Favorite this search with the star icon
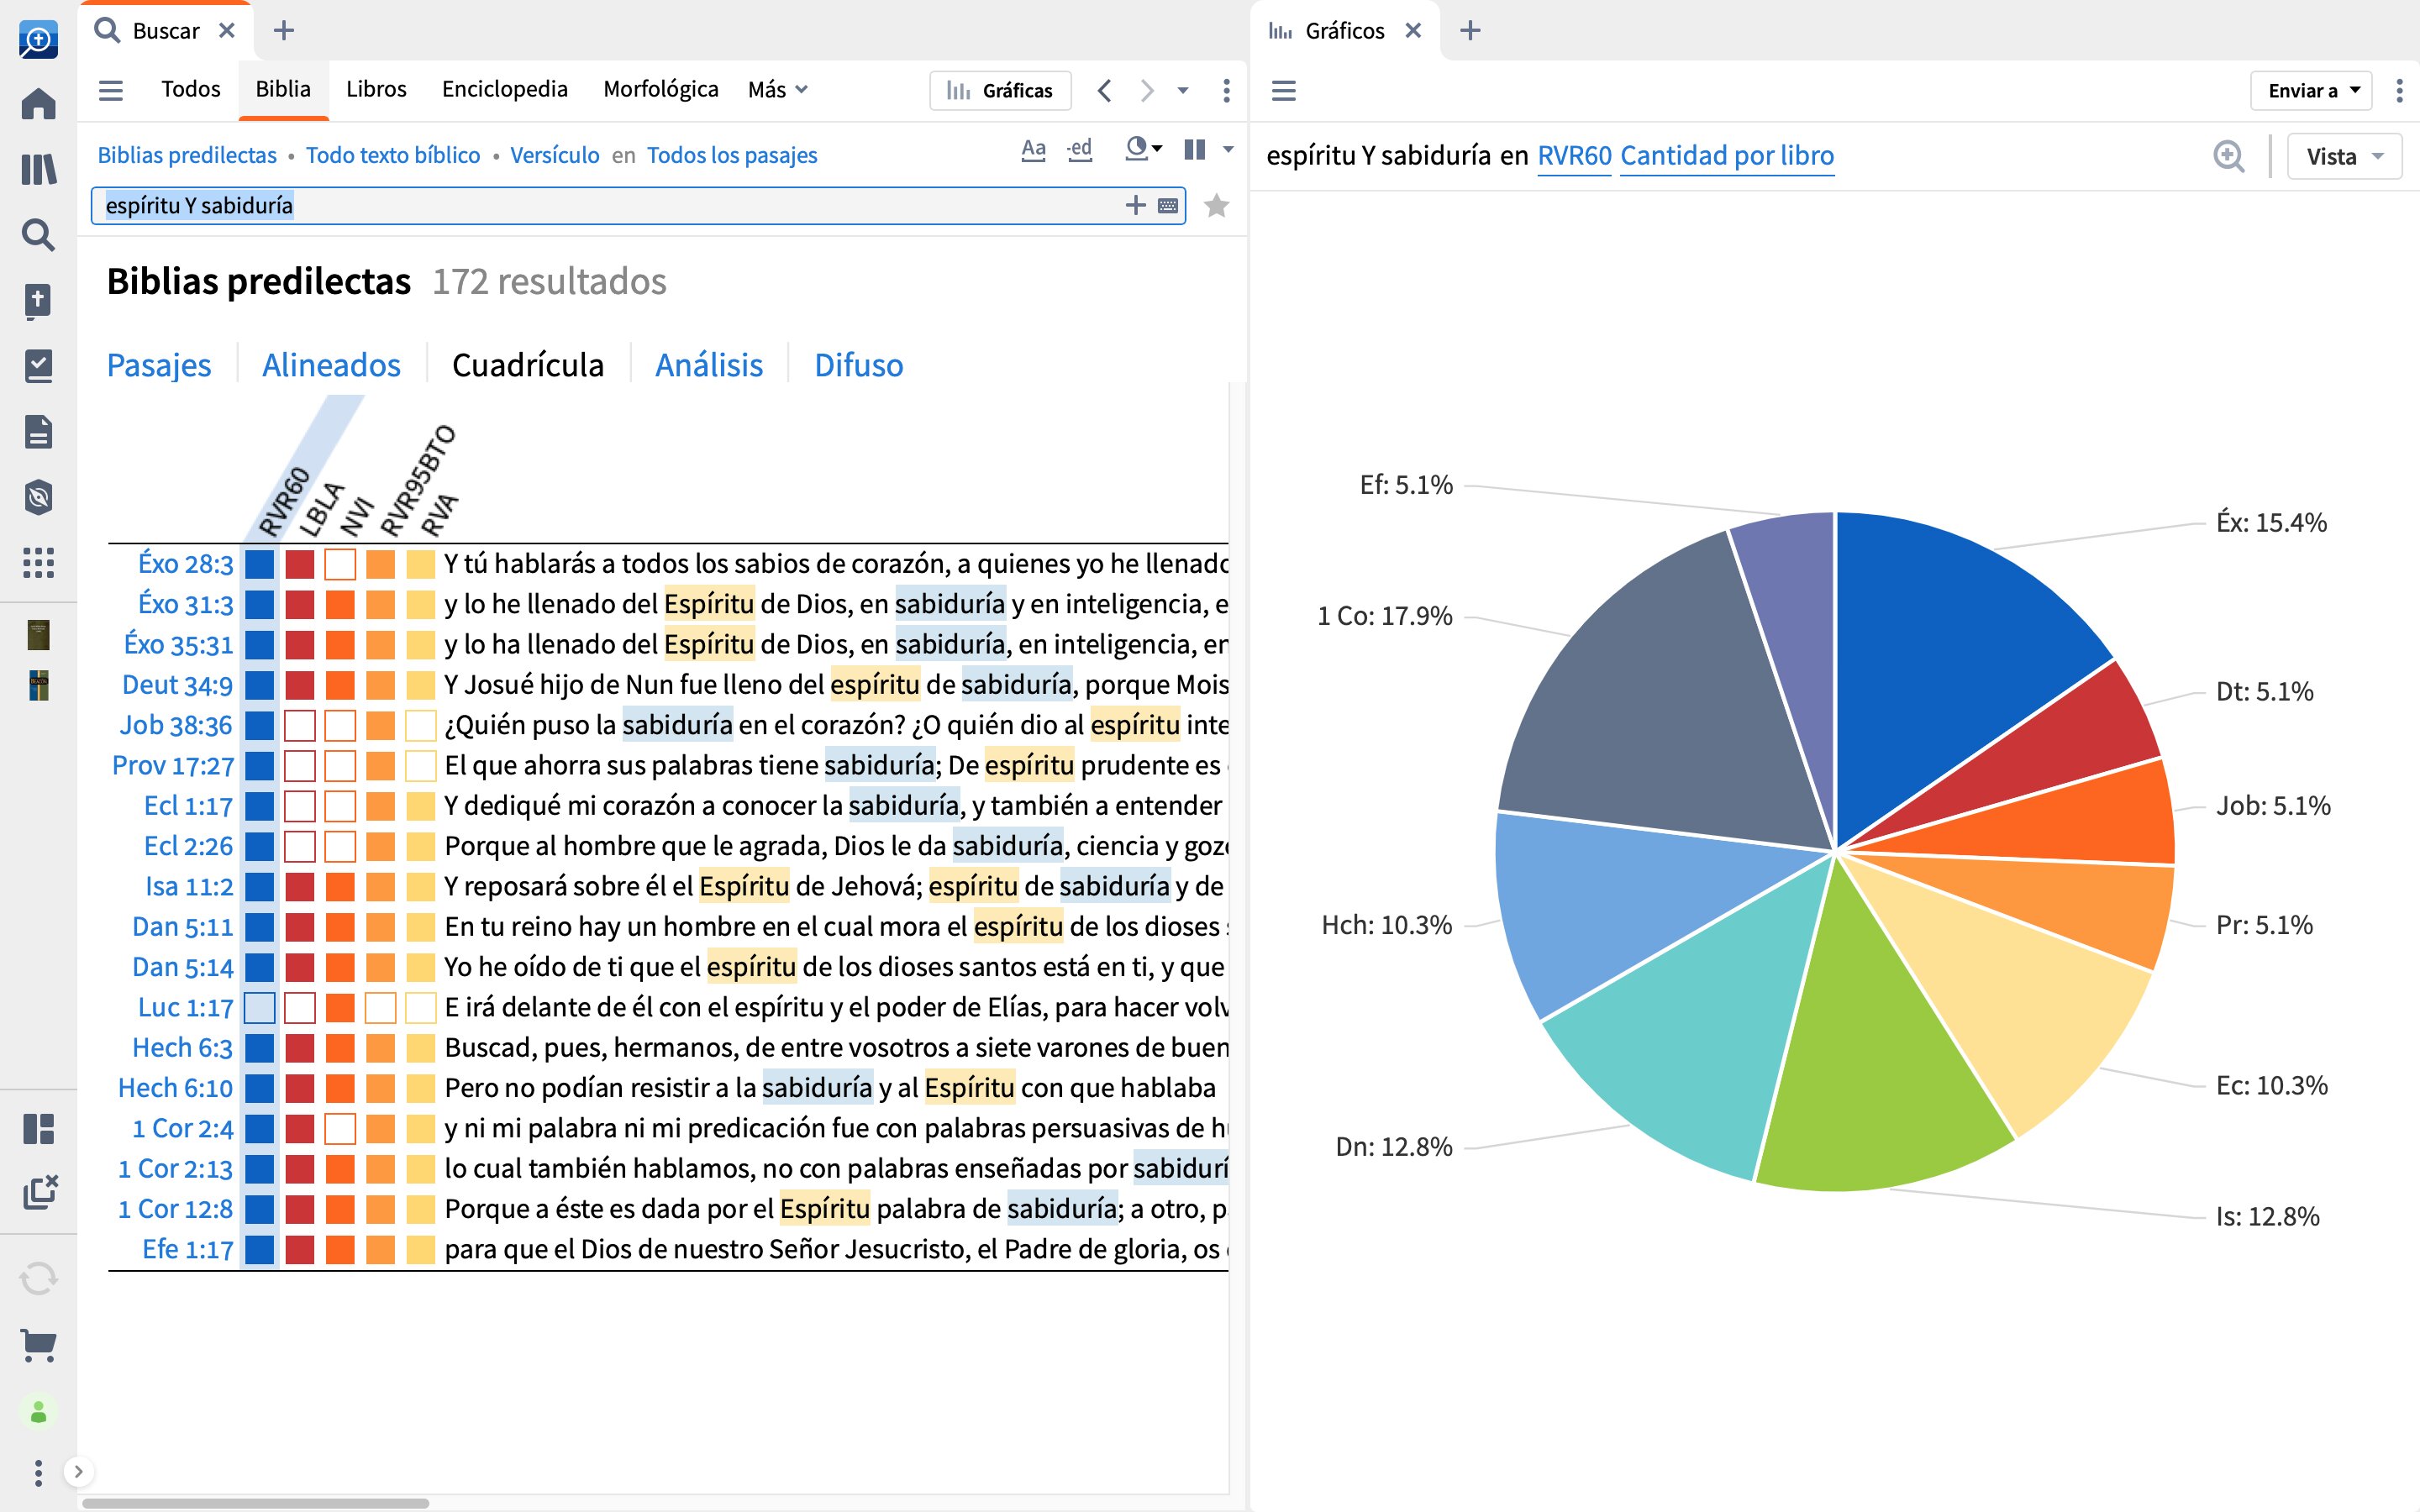This screenshot has height=1512, width=2420. tap(1216, 206)
